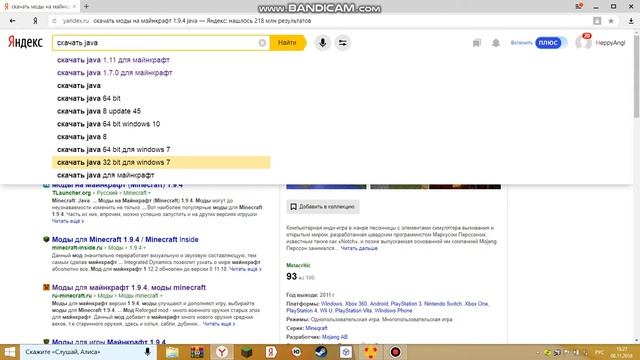
Task: Click the taskbar clock and date
Action: click(x=622, y=352)
